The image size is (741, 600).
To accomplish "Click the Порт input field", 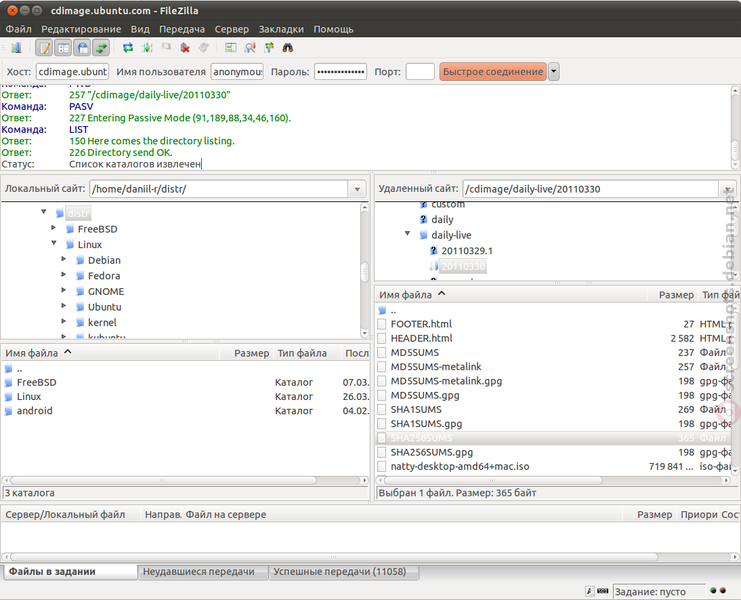I will pos(420,72).
